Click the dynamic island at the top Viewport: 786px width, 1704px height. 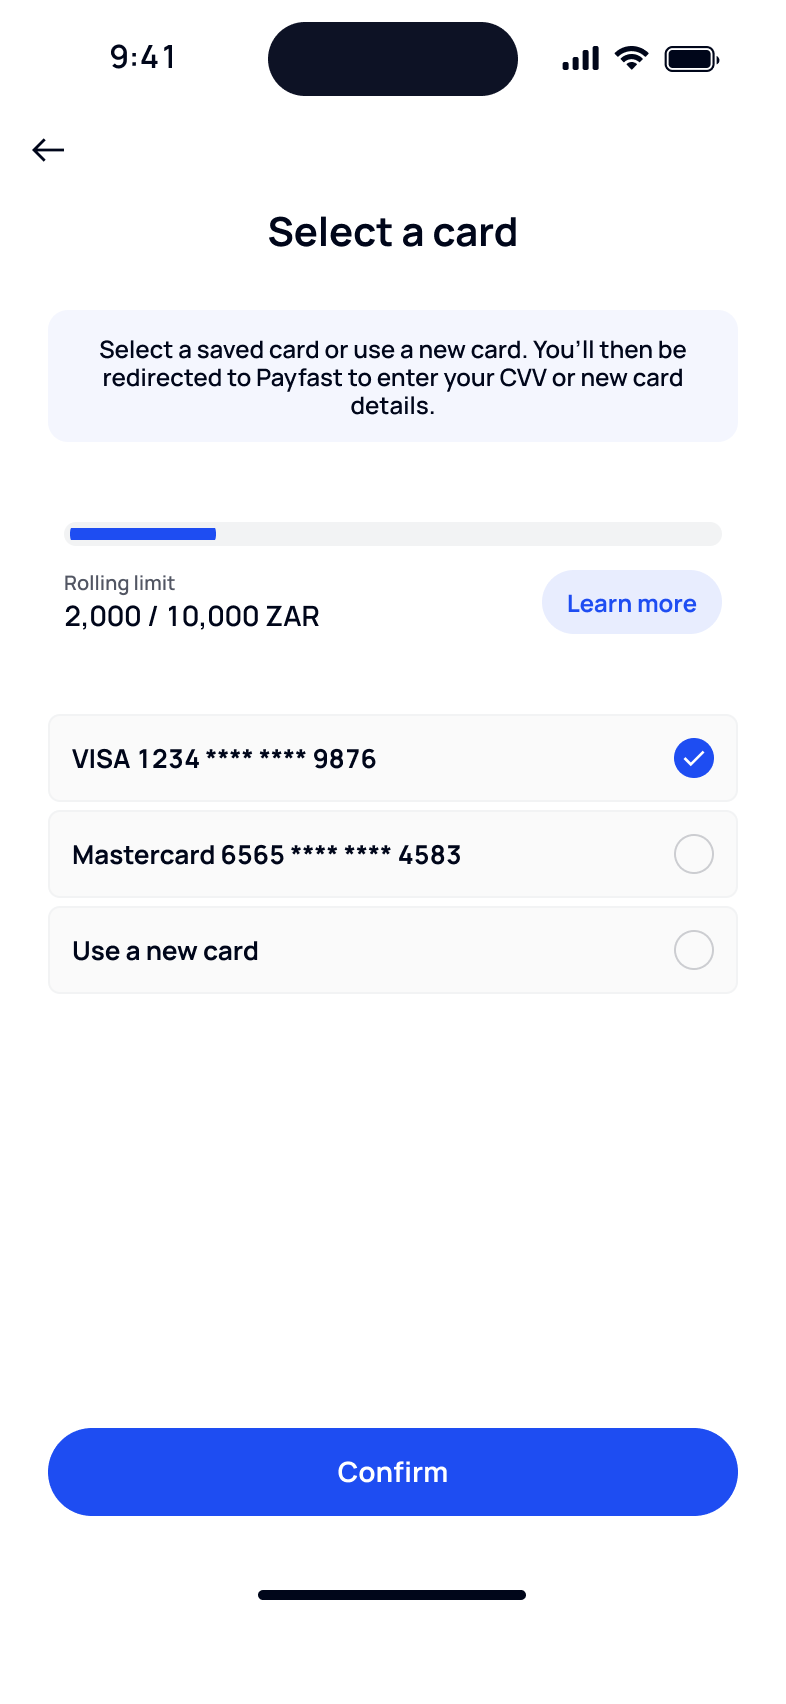pos(392,58)
